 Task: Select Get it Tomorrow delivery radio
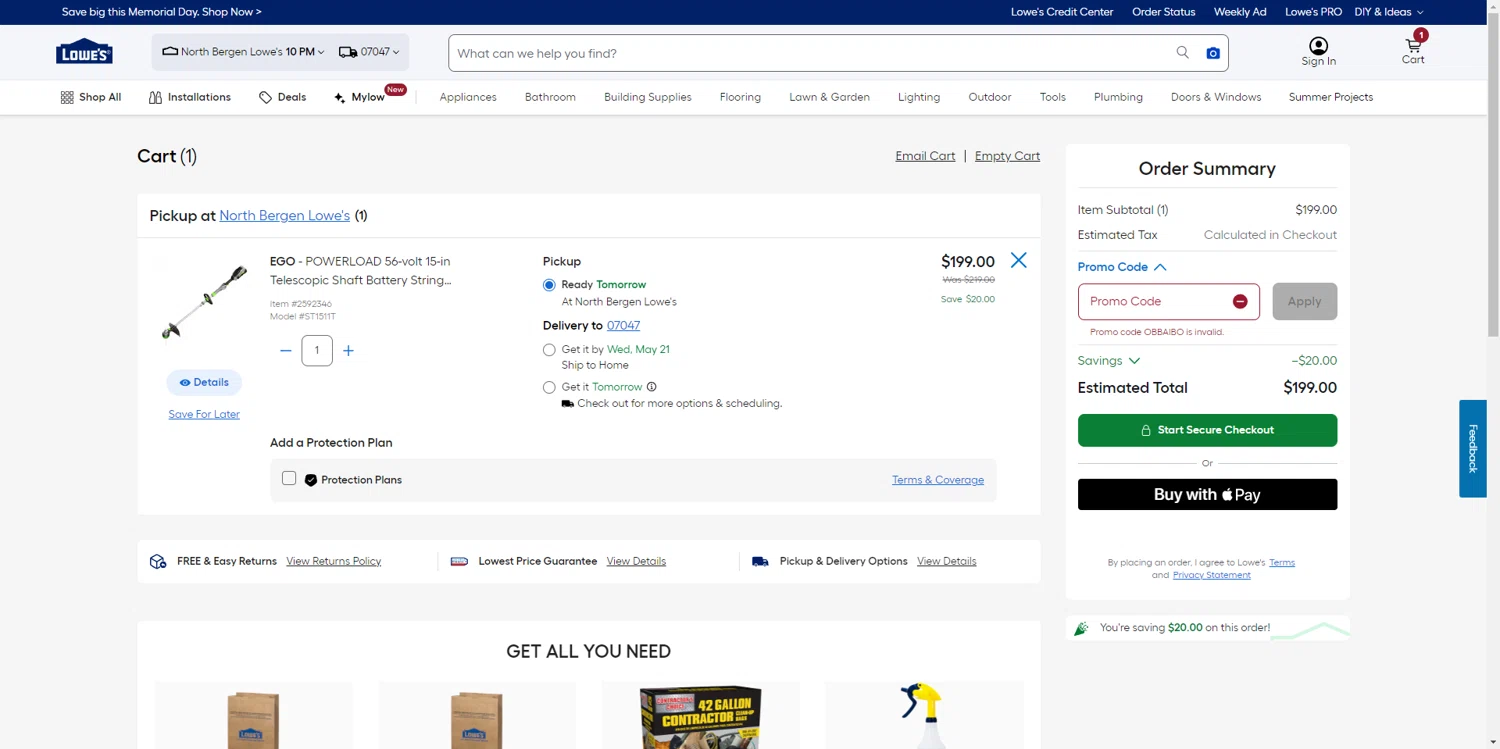549,387
